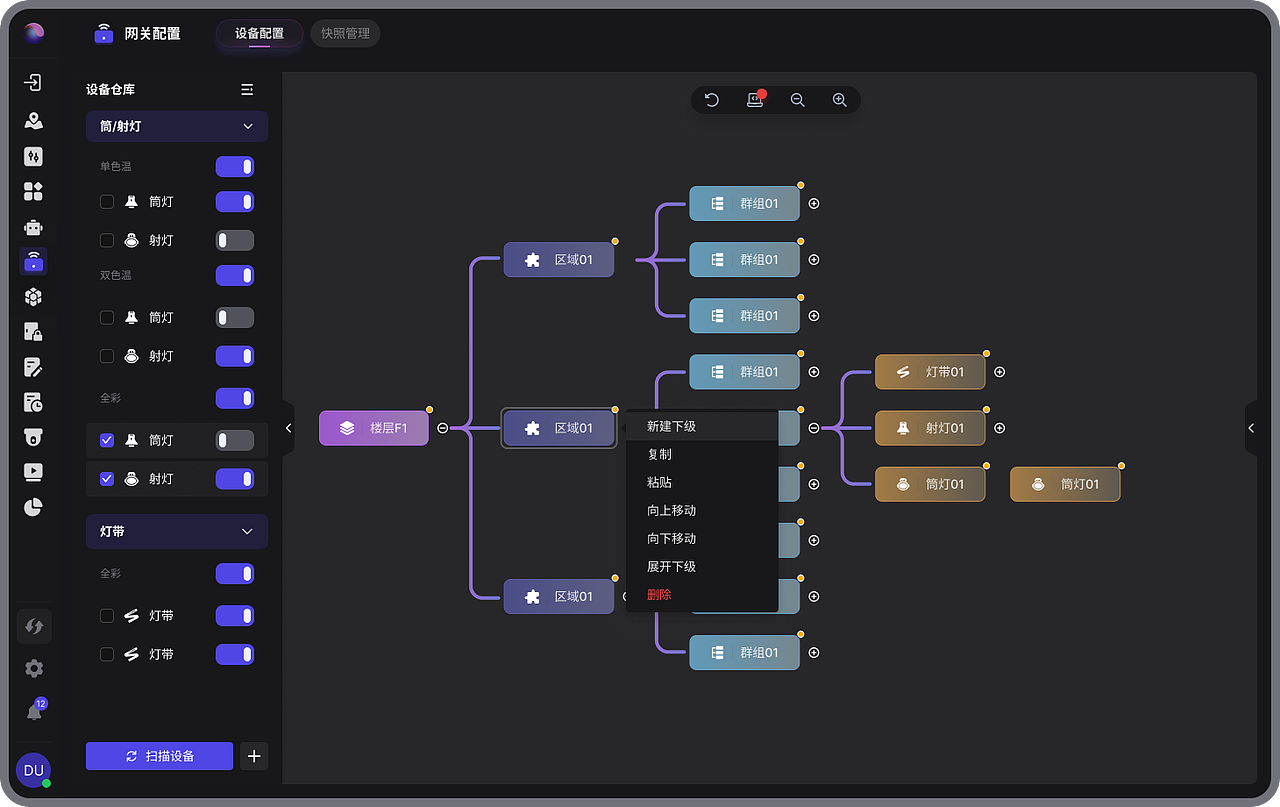1280x807 pixels.
Task: Choose 向上移动 from the context menu
Action: point(702,510)
